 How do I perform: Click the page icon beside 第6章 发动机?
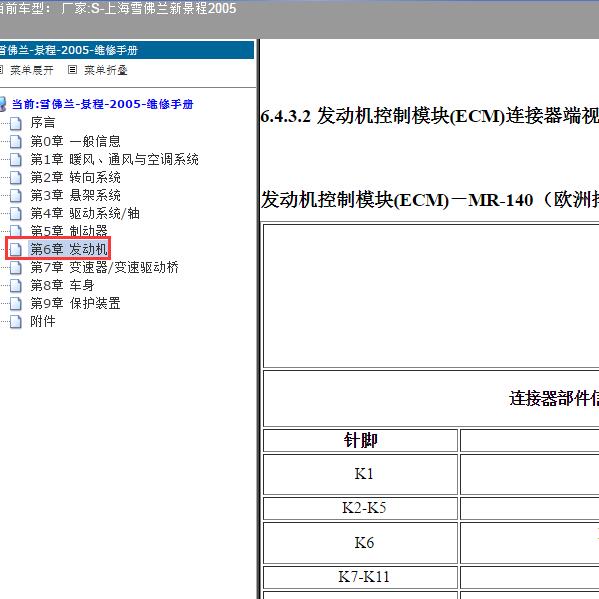[16, 249]
